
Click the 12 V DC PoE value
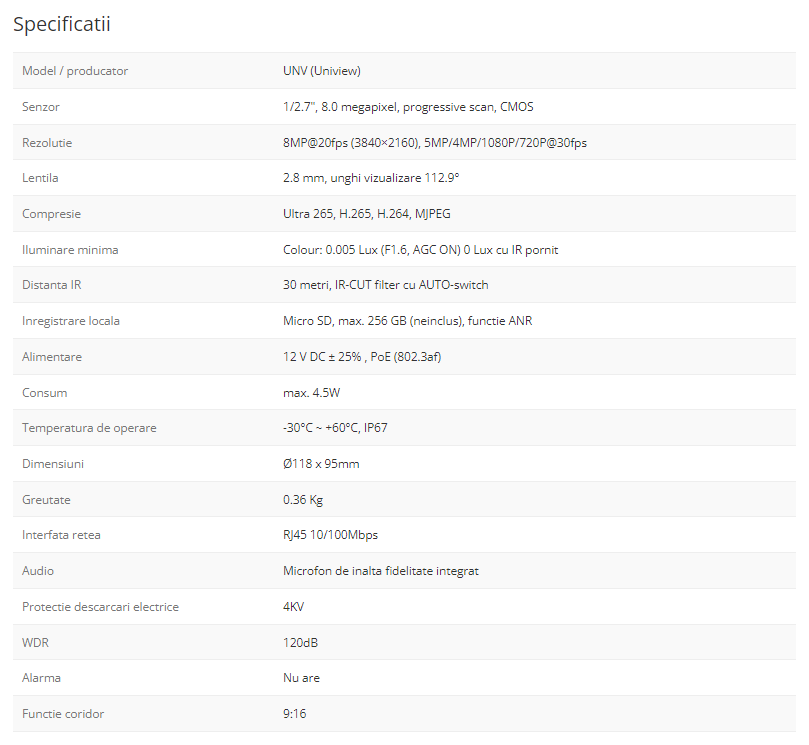(x=362, y=357)
